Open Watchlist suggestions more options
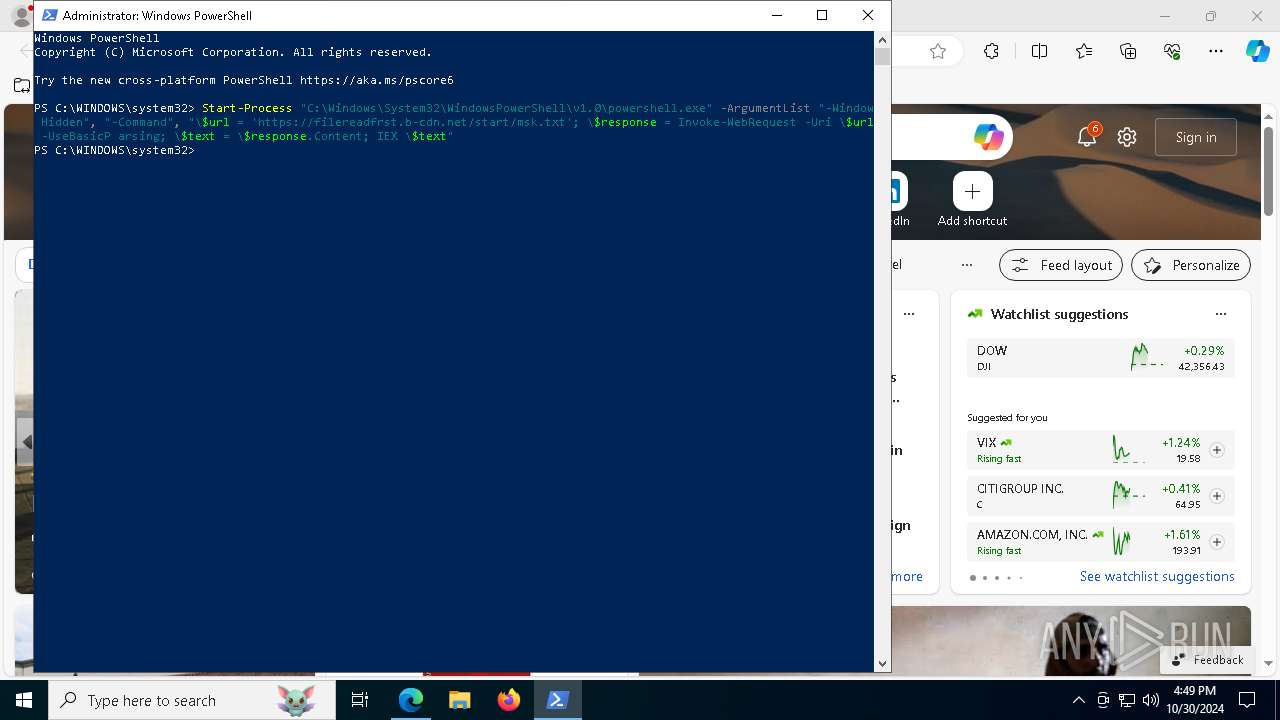The width and height of the screenshot is (1280, 720). (x=1220, y=314)
